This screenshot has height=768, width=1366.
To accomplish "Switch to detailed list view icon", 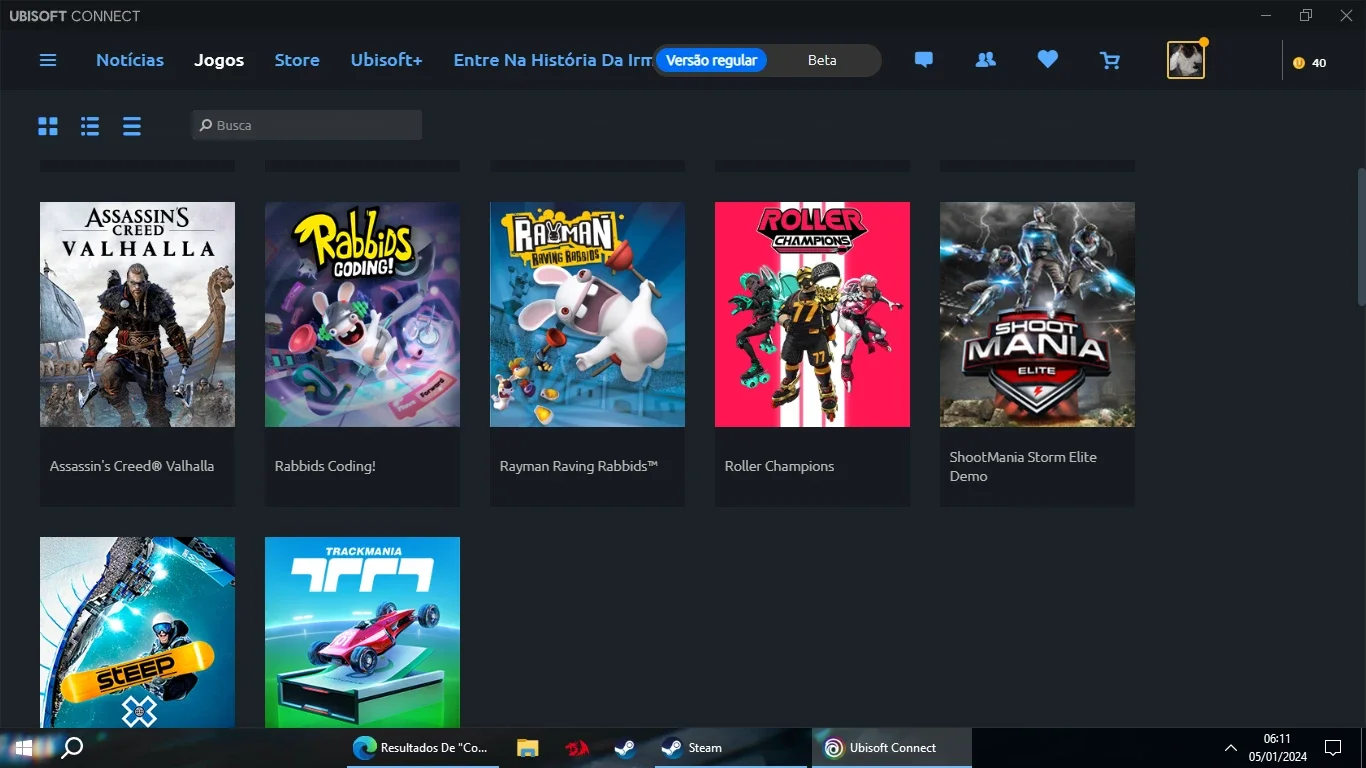I will [x=90, y=126].
